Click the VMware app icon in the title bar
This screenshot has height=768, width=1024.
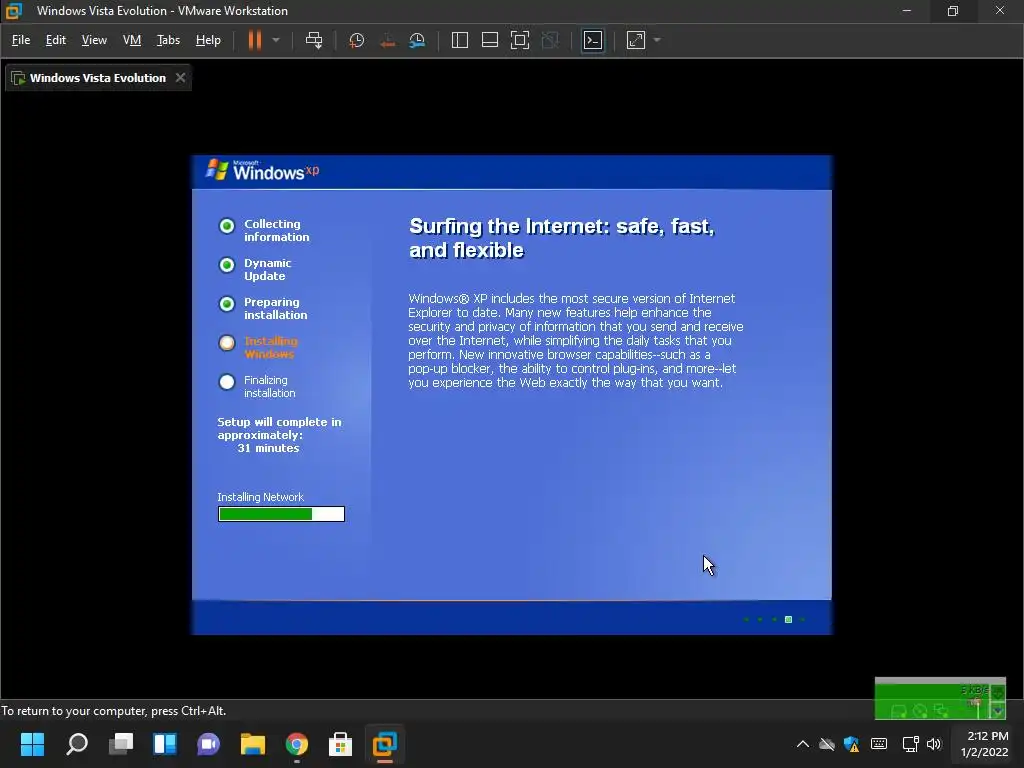14,11
